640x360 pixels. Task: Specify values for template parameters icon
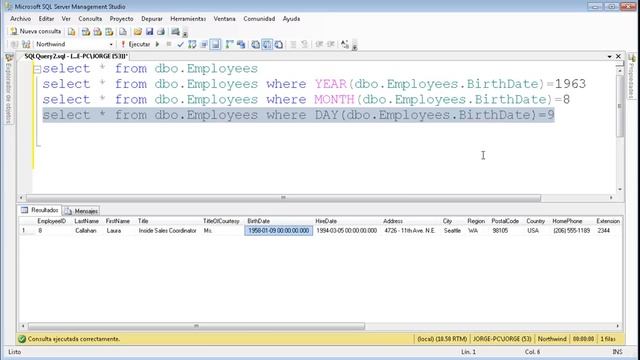[x=345, y=44]
